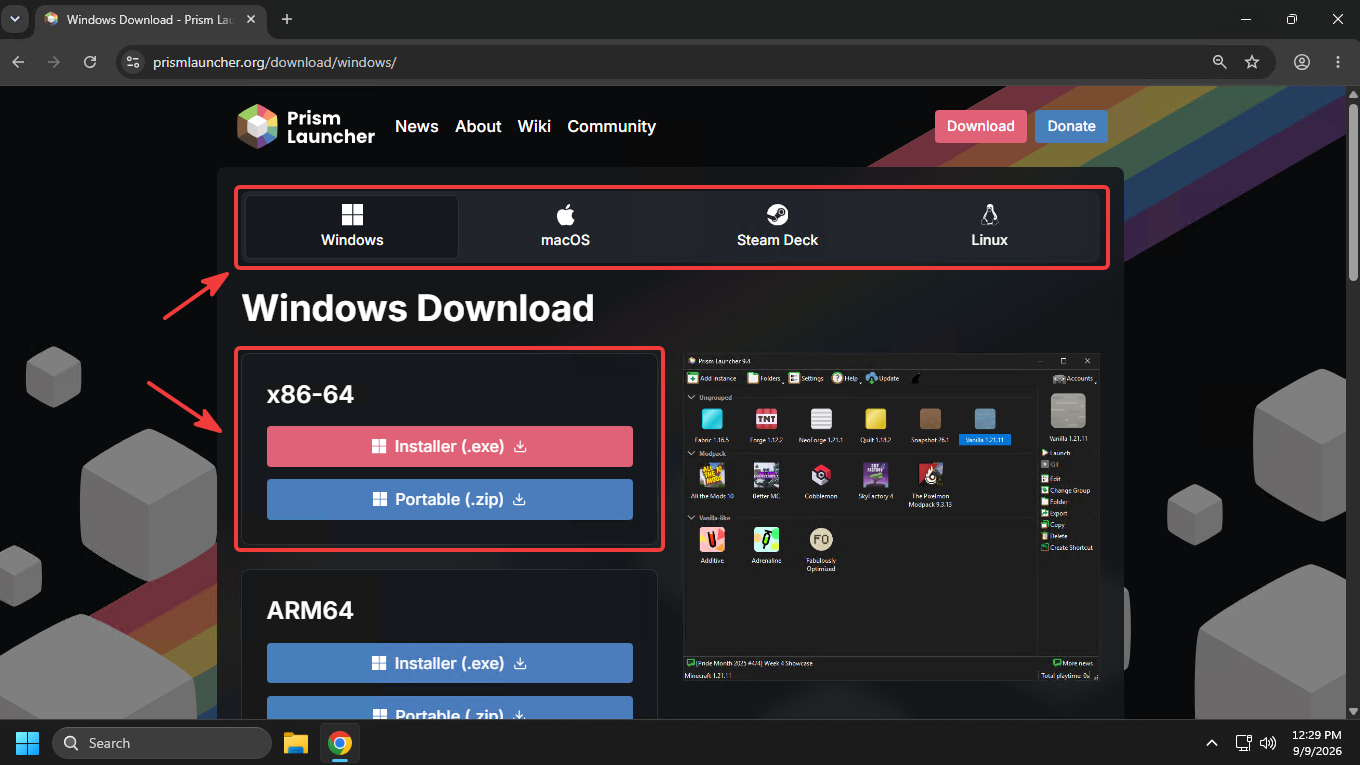Go to the About page
The height and width of the screenshot is (765, 1360).
[478, 126]
